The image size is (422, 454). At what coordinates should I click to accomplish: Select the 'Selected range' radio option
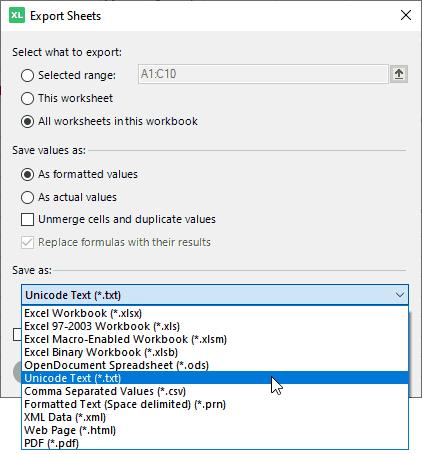click(27, 75)
